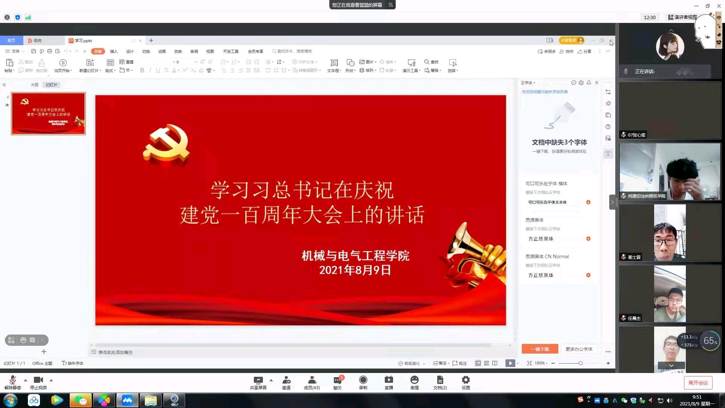Open adjust-settings icon atop right sidebar strip
The width and height of the screenshot is (725, 408).
tap(608, 92)
